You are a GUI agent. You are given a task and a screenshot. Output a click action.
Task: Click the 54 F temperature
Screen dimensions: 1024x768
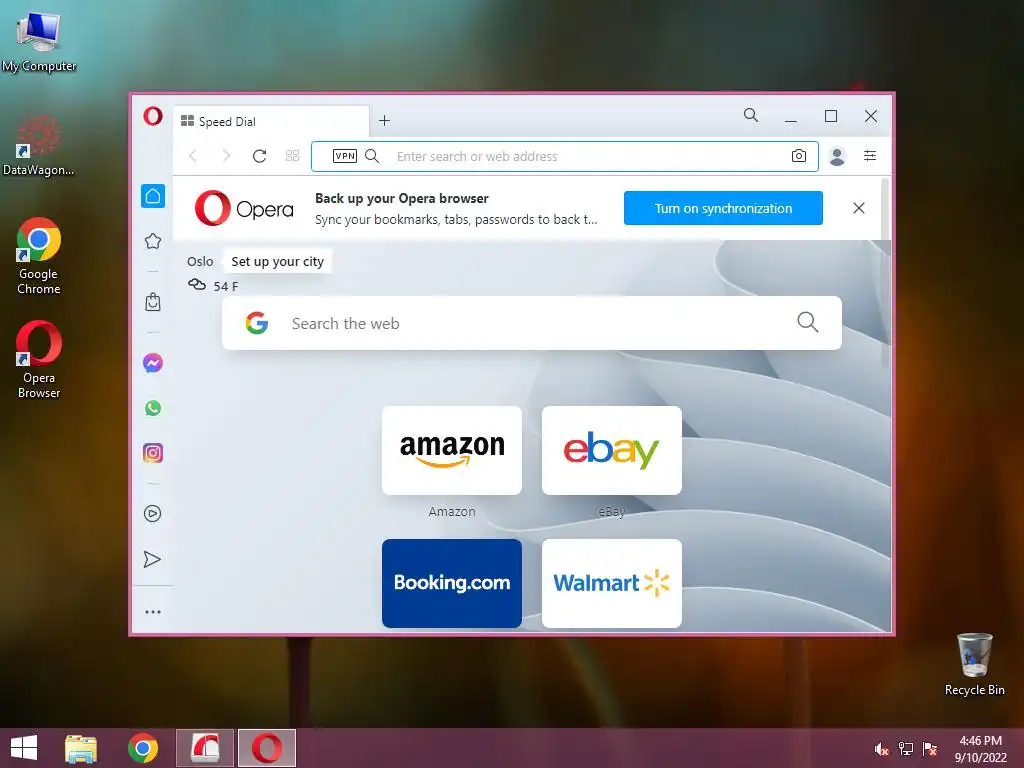tap(225, 286)
